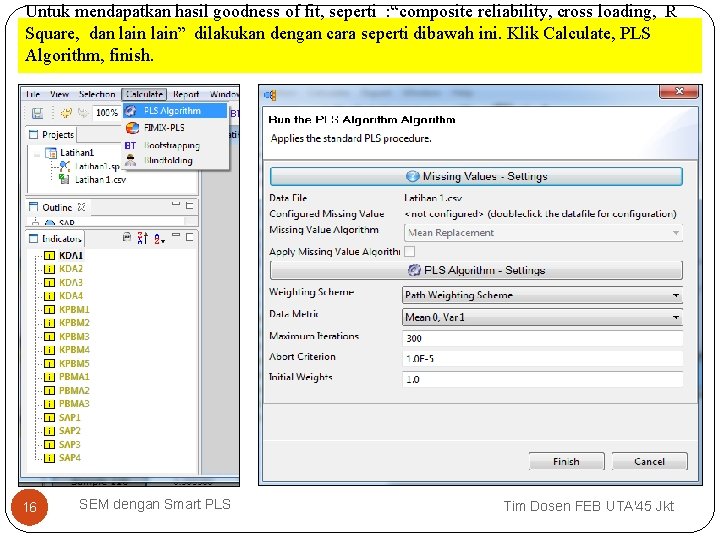Image resolution: width=720 pixels, height=540 pixels.
Task: Switch to the Outline tab
Action: (57, 207)
